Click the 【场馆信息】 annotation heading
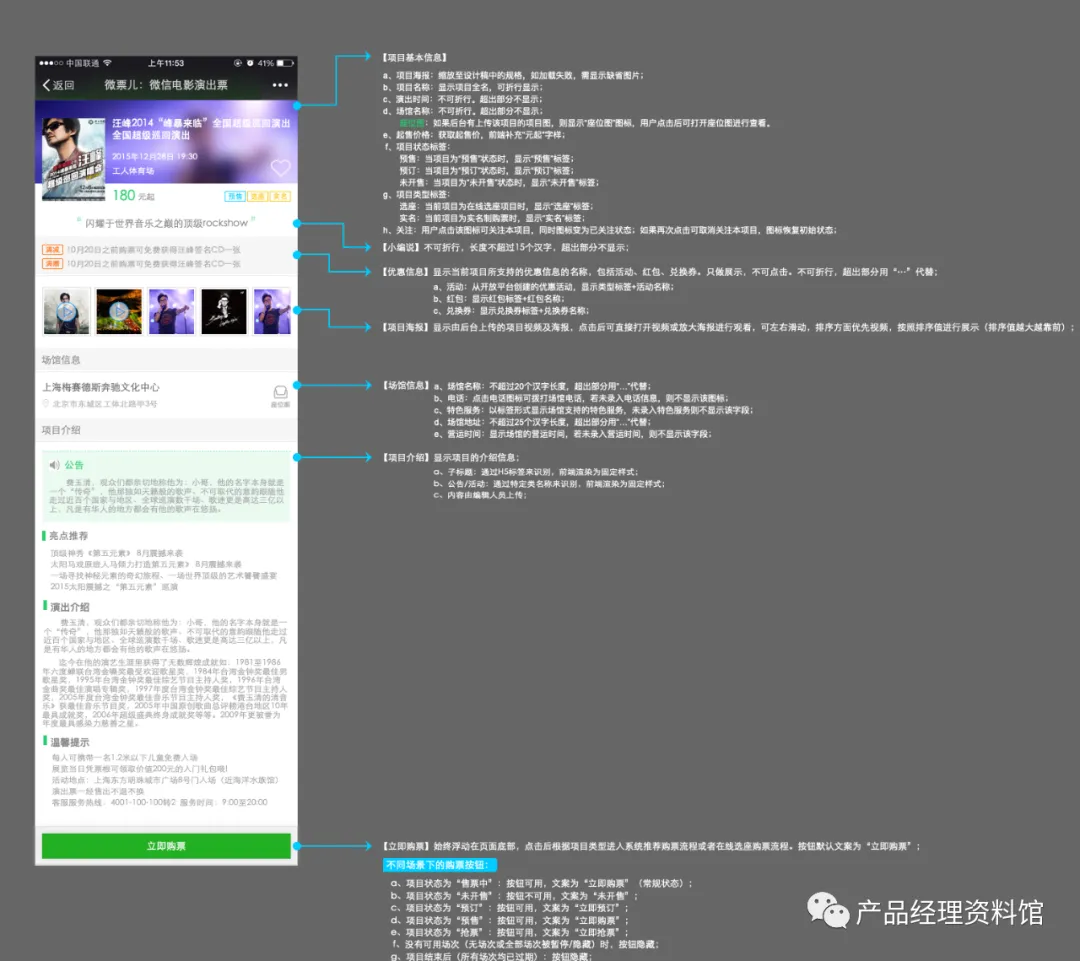The image size is (1080, 961). [x=406, y=386]
